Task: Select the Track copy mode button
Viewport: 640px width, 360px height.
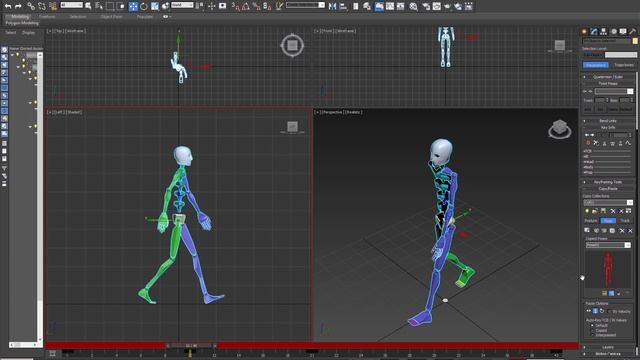Action: point(624,221)
